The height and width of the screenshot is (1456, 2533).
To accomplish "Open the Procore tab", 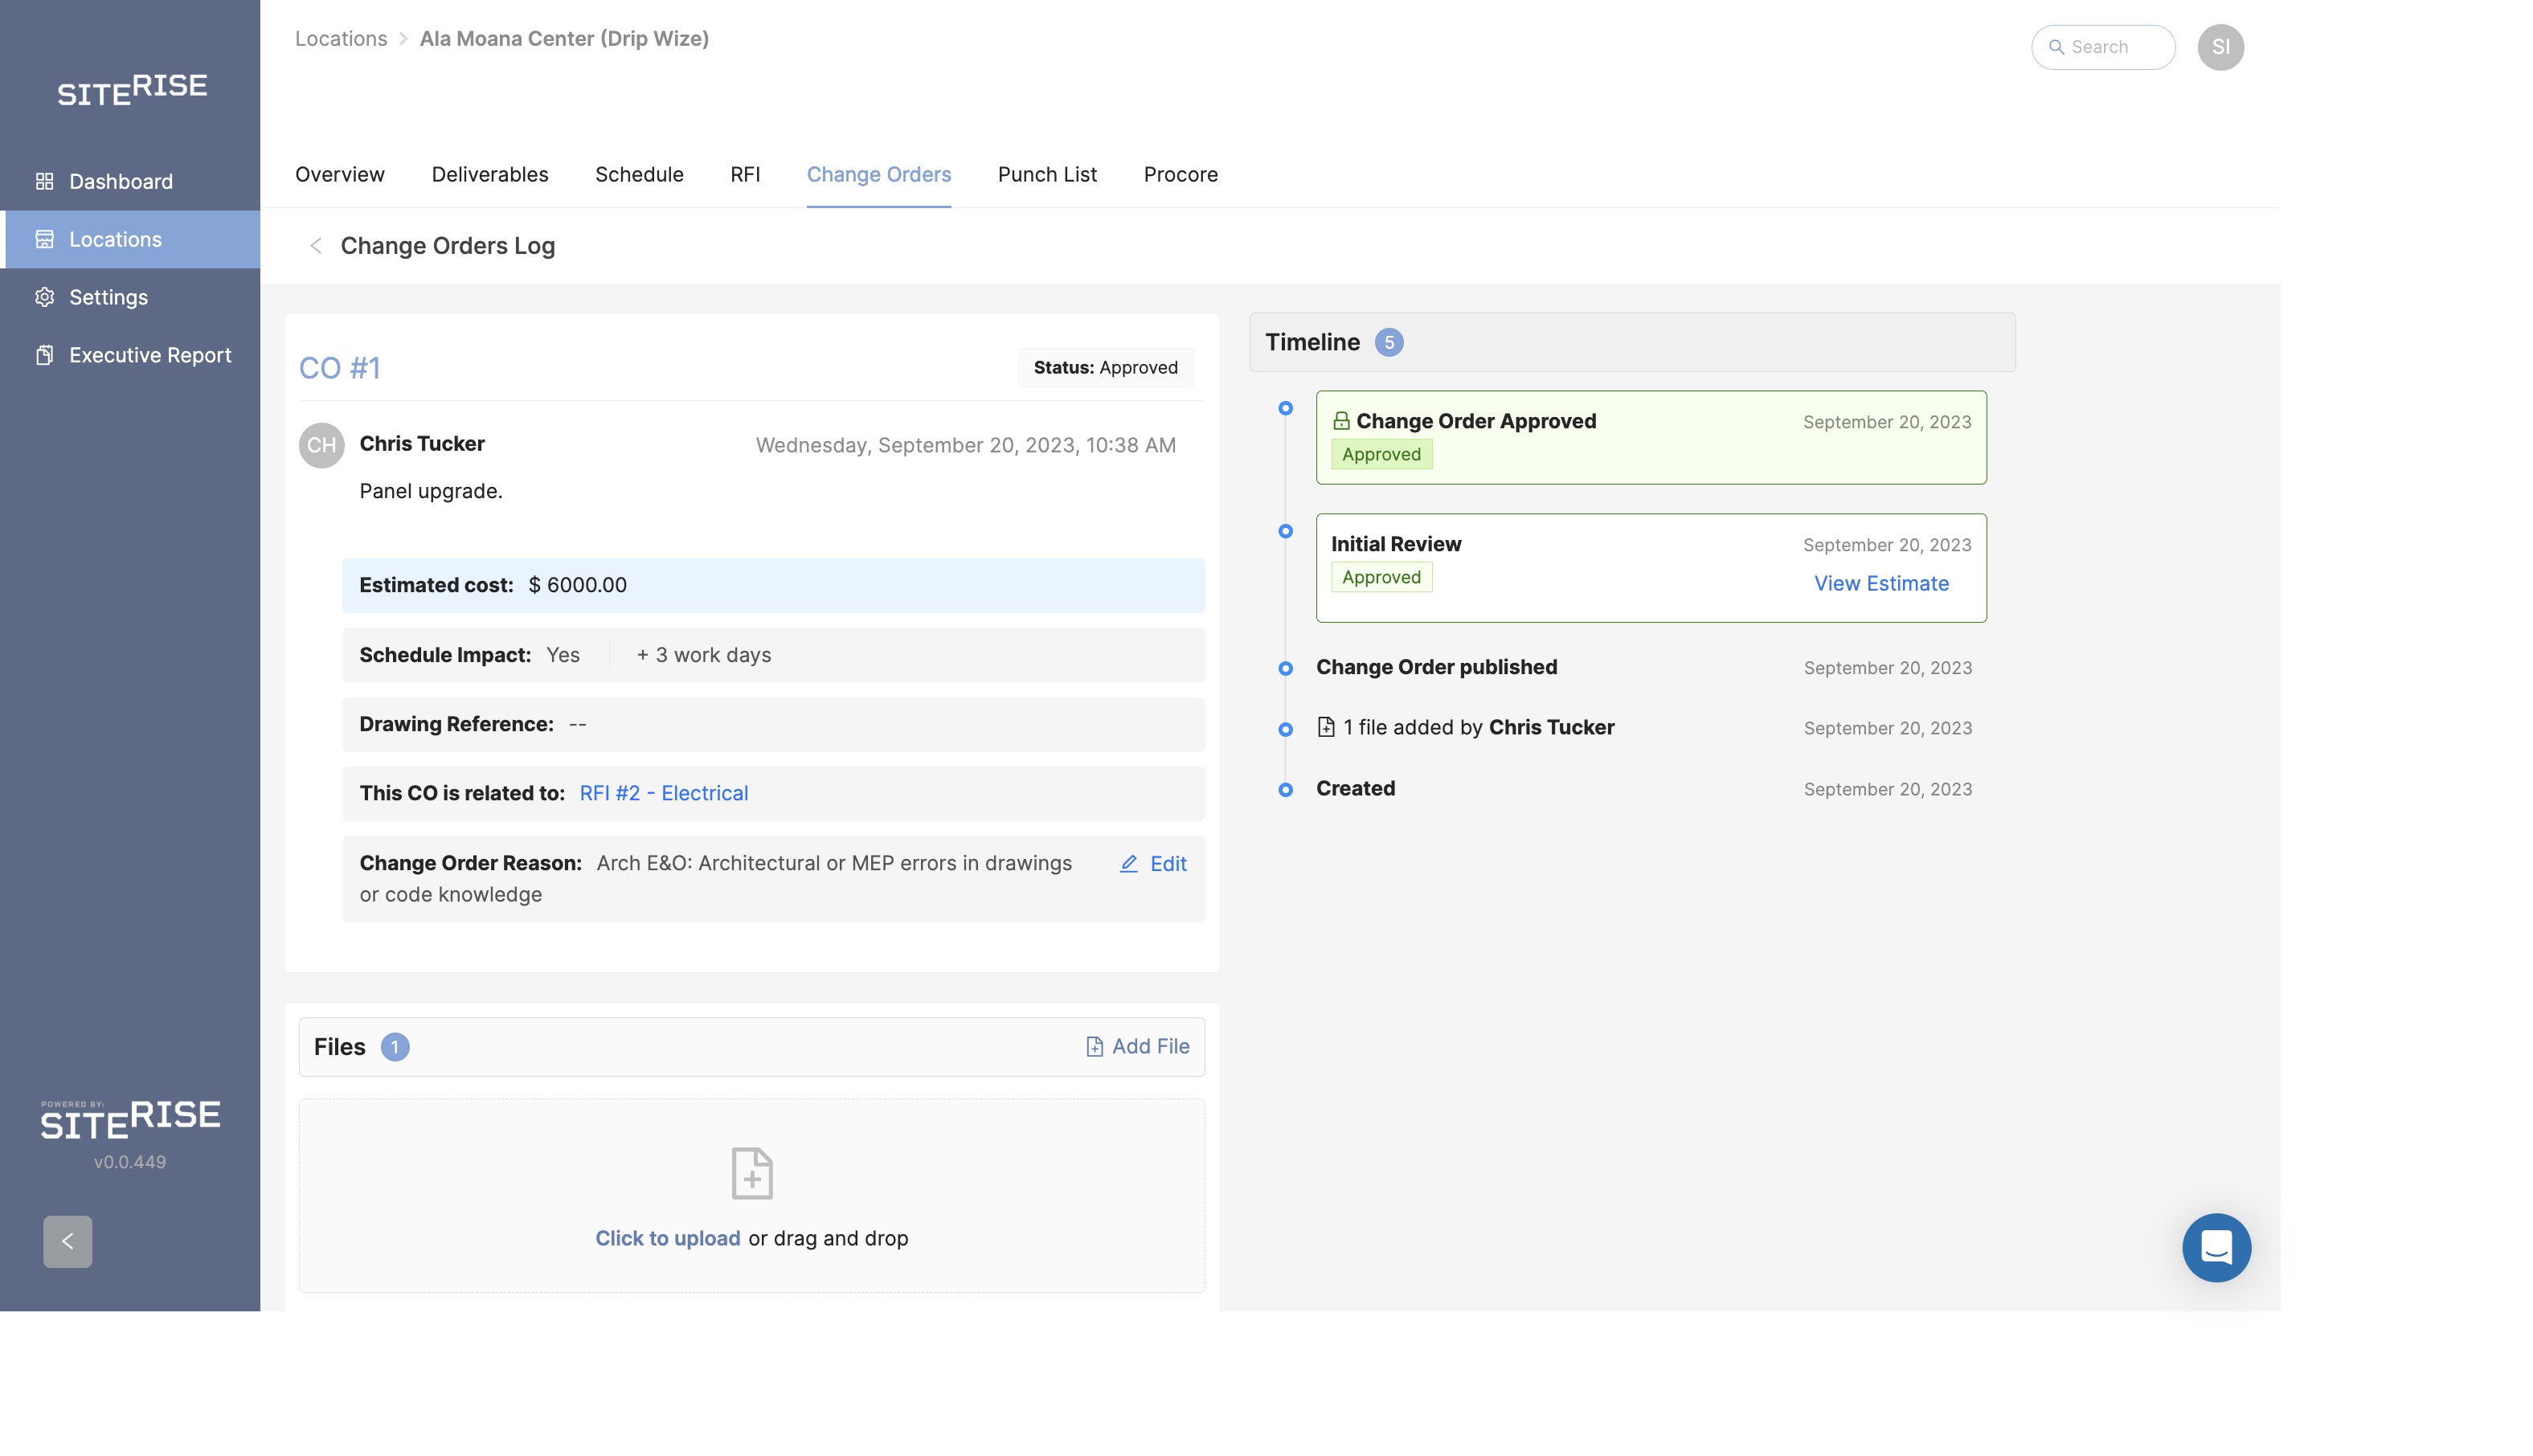I will click(x=1180, y=174).
